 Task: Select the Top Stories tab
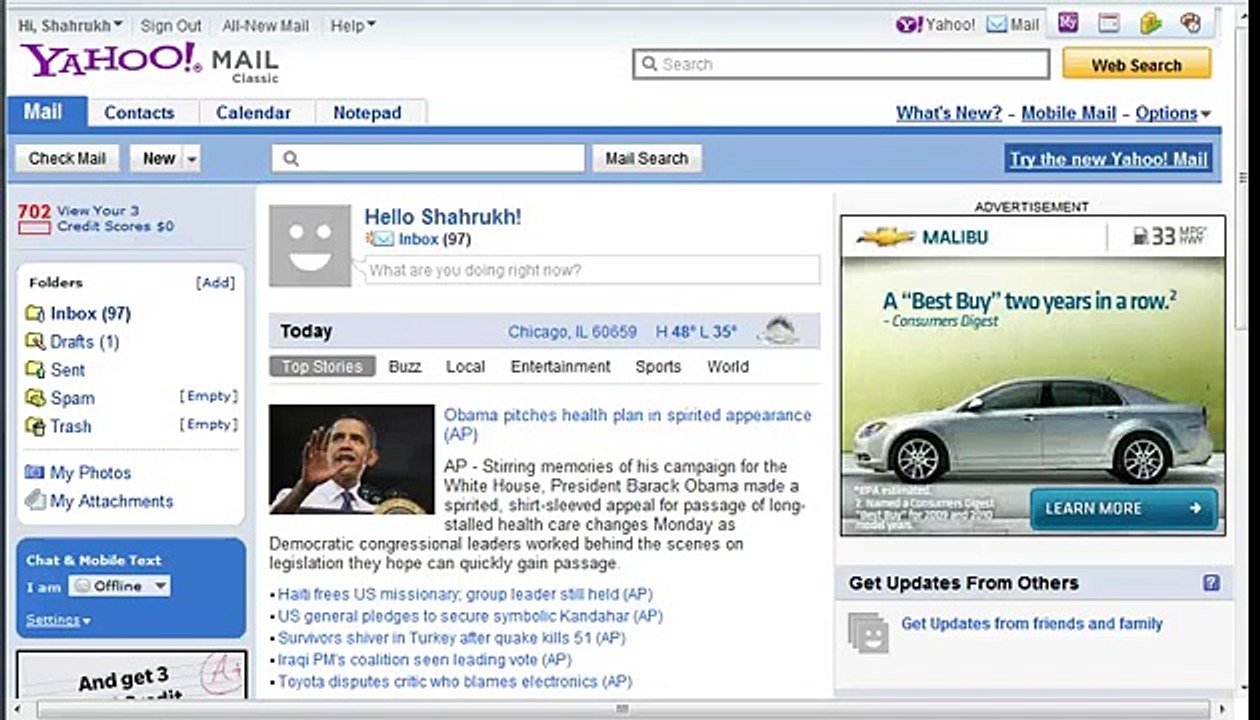click(322, 367)
